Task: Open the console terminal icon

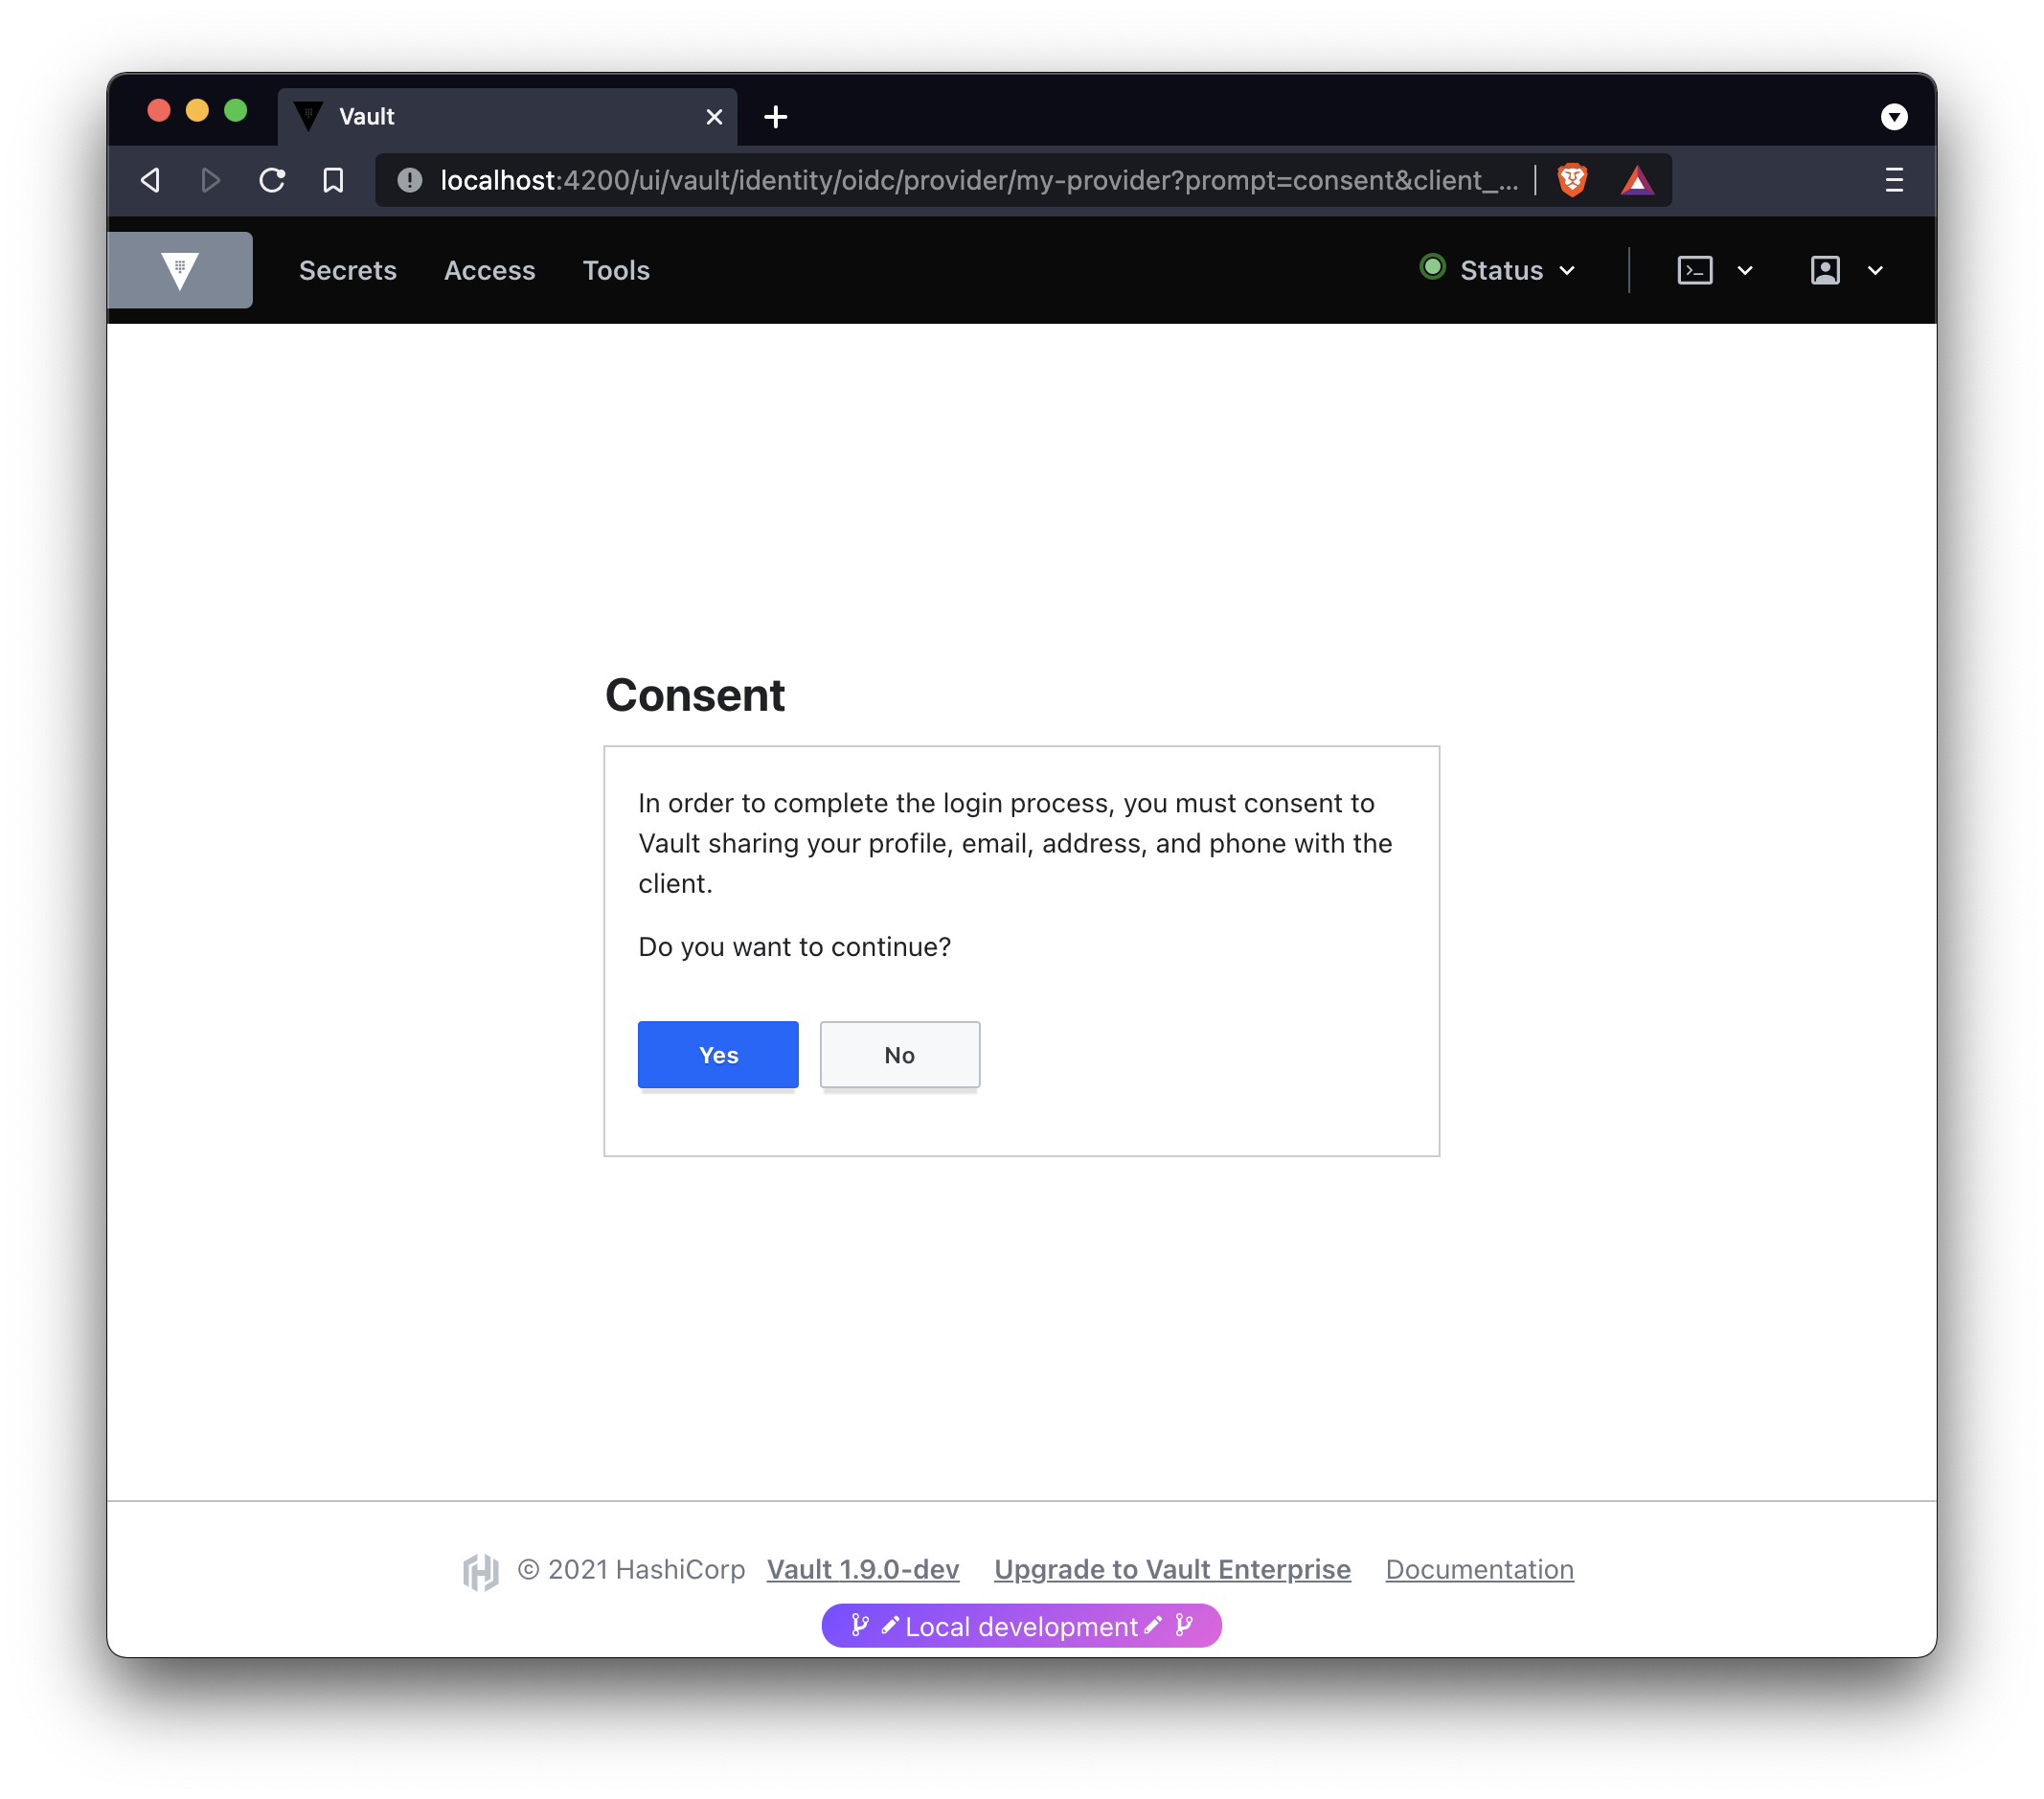Action: tap(1695, 270)
